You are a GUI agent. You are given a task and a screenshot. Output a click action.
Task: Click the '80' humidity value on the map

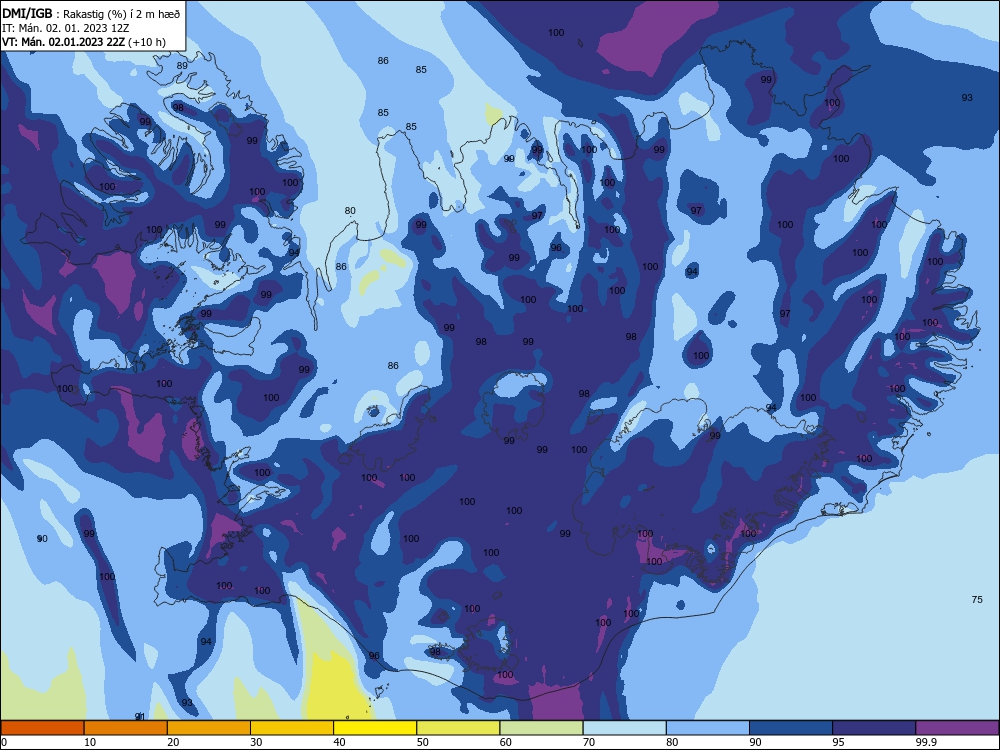tap(350, 210)
